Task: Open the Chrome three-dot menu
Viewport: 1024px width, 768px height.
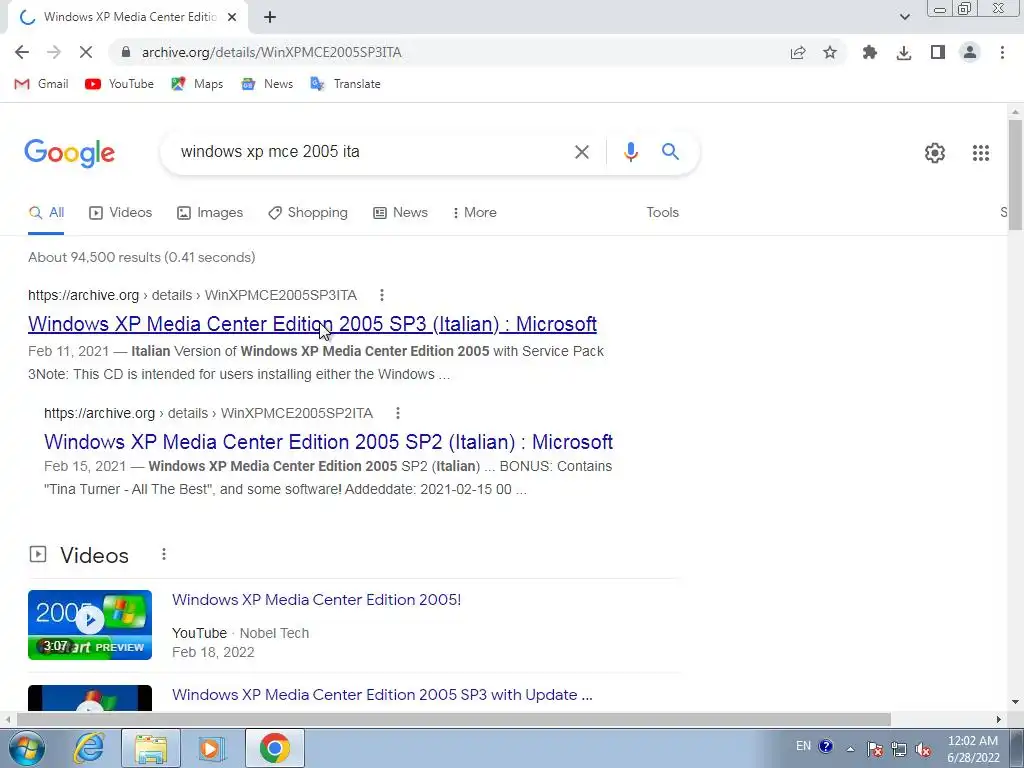Action: click(x=1002, y=52)
